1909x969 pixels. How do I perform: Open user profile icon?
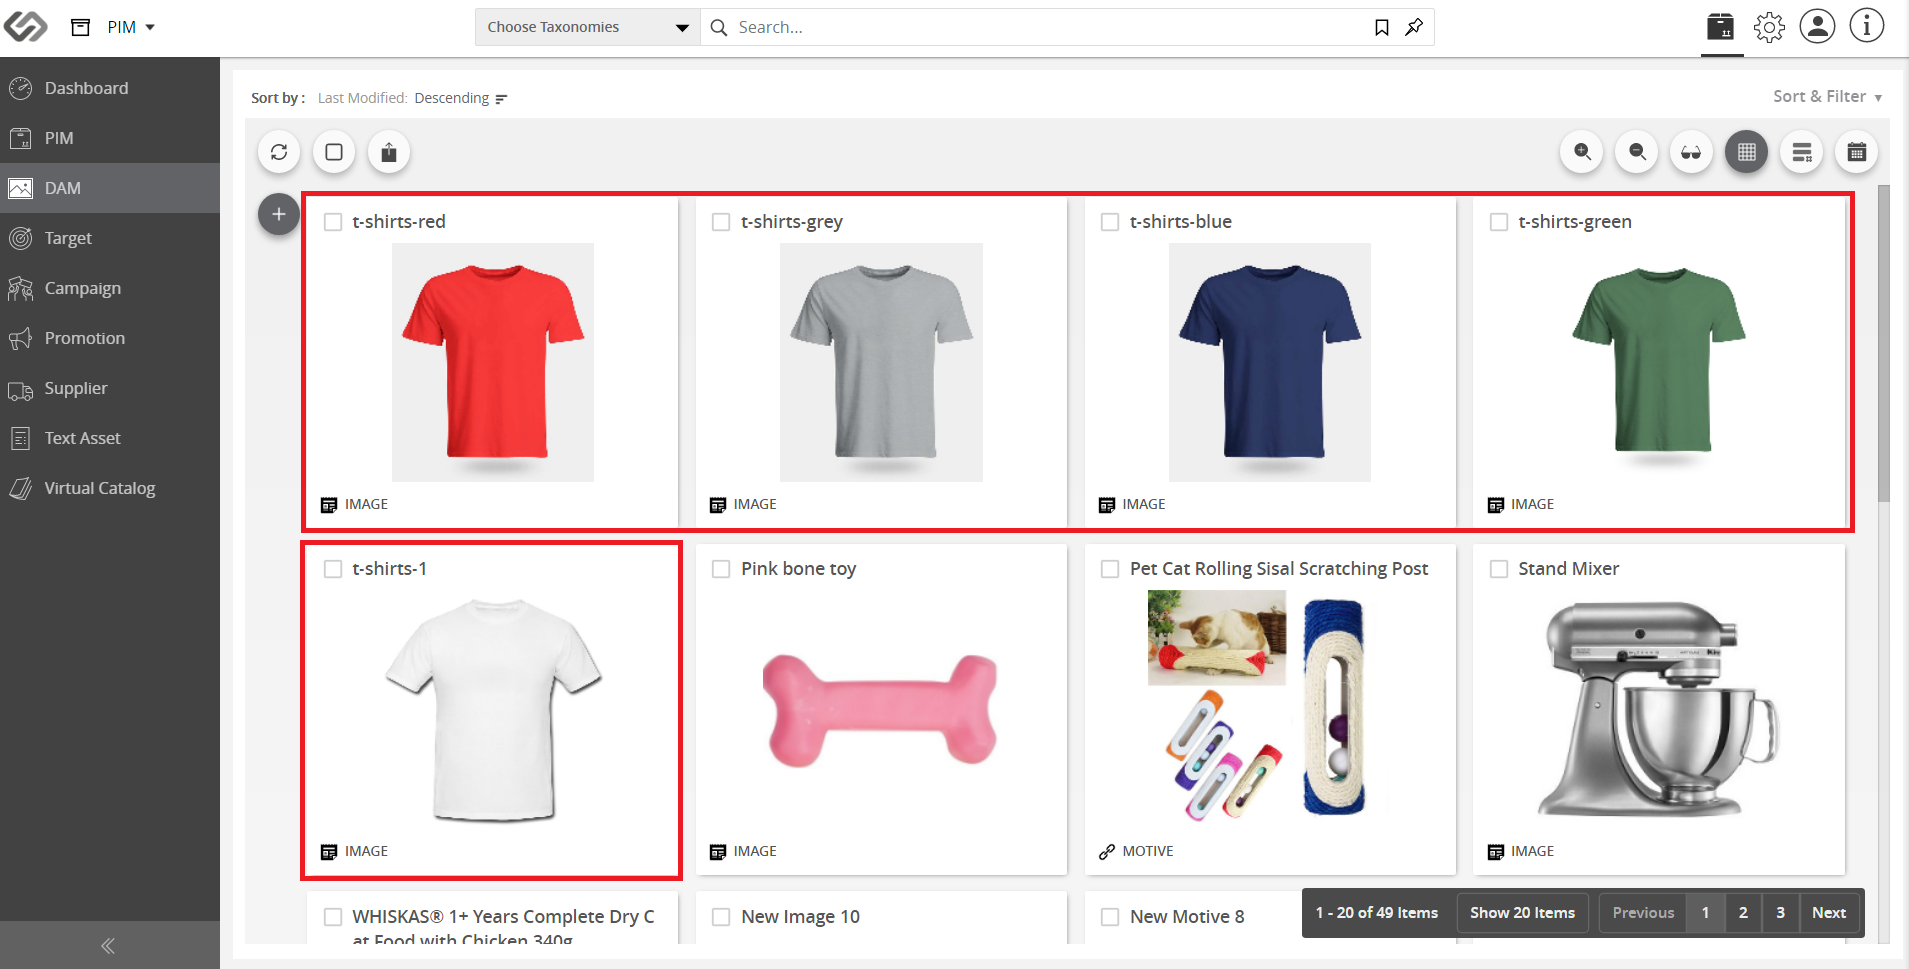(1817, 26)
